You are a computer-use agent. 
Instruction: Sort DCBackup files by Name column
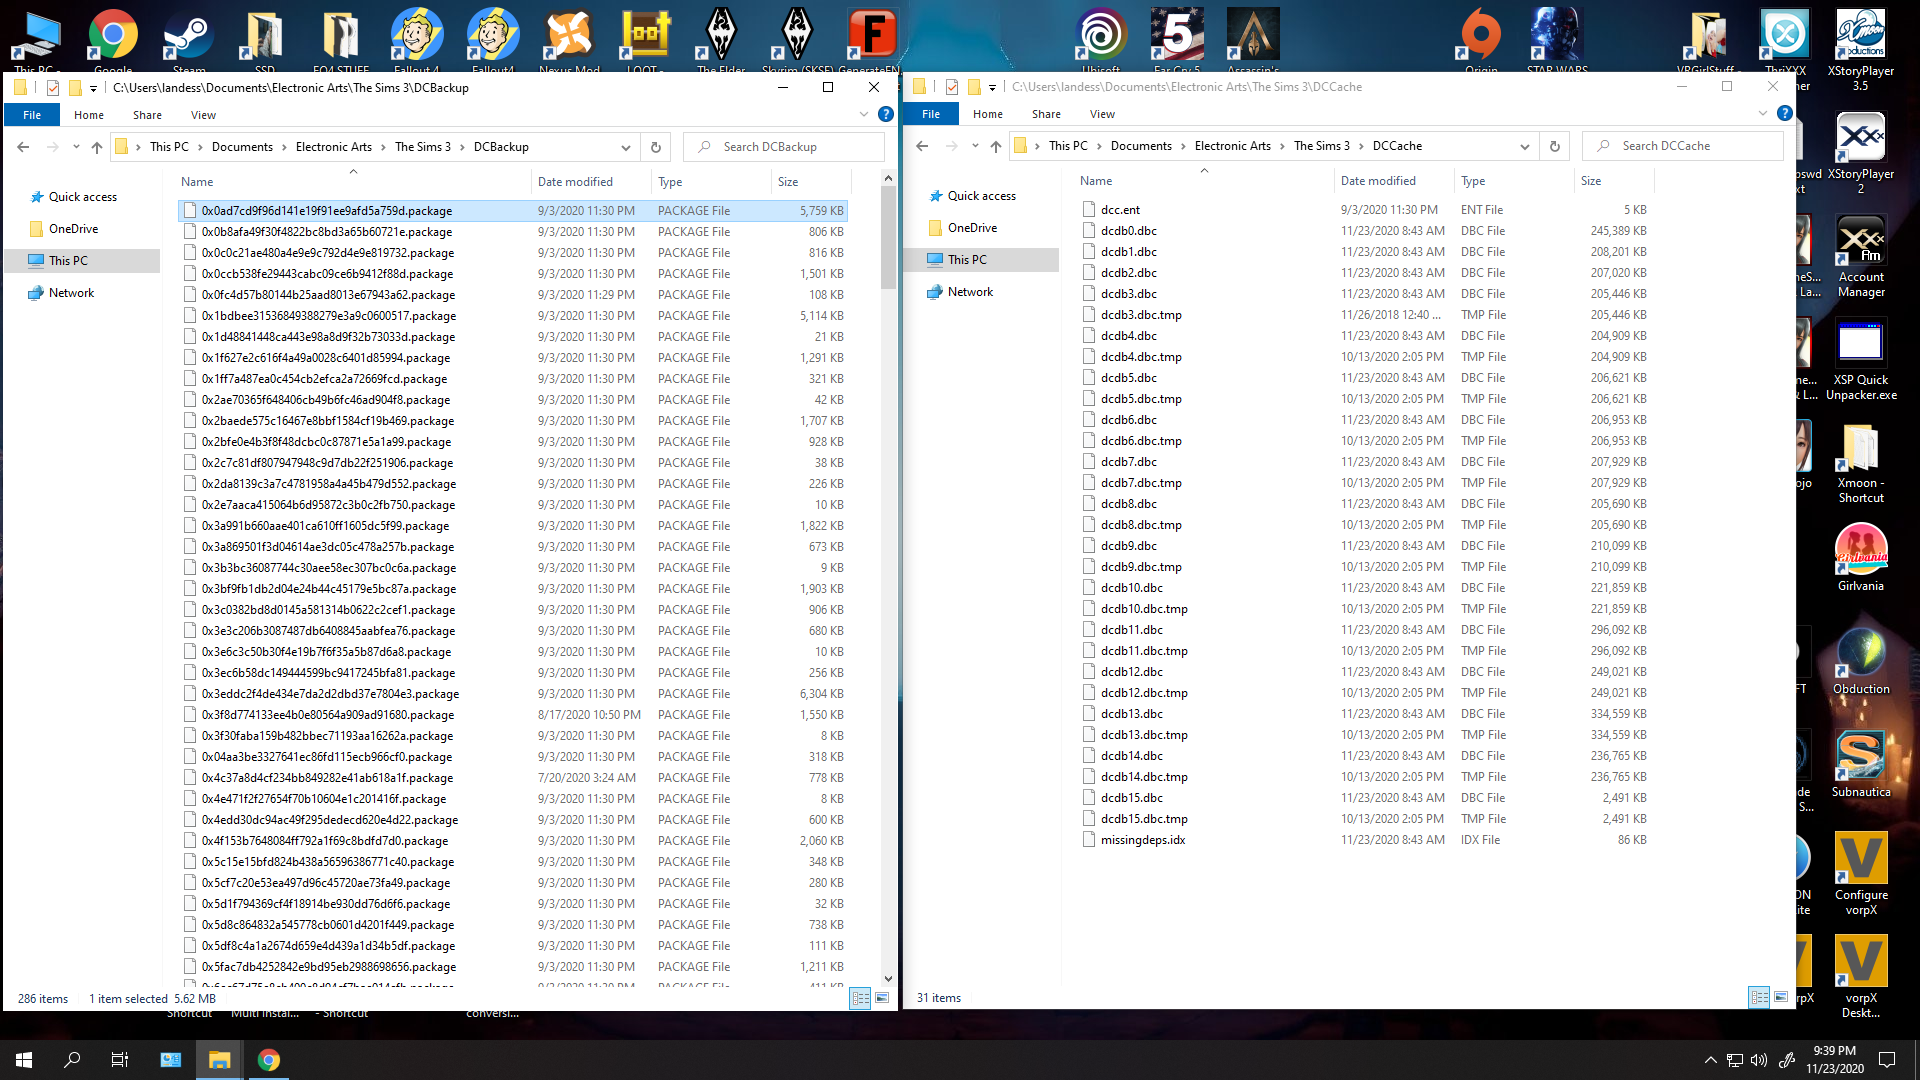click(353, 182)
